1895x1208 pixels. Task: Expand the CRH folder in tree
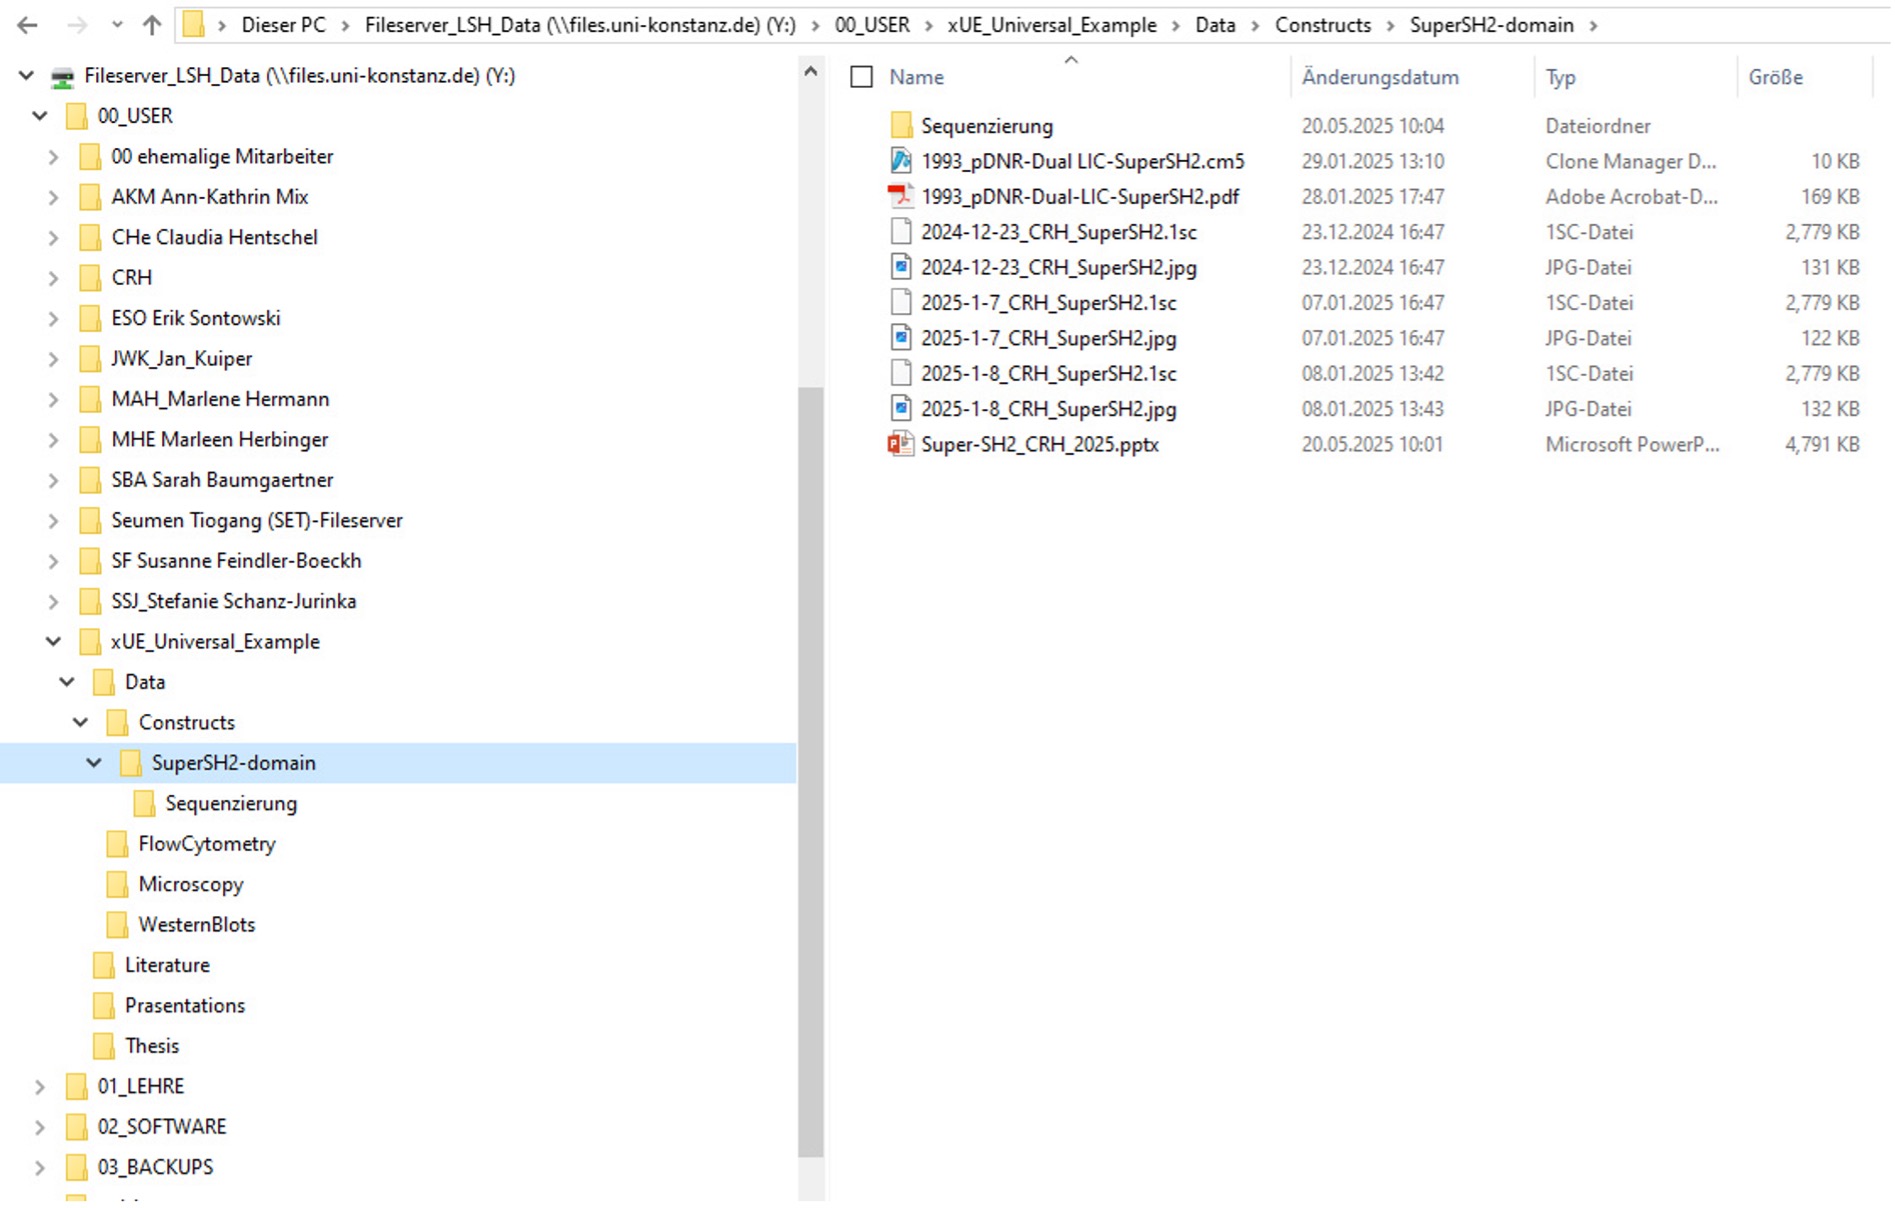pos(54,278)
